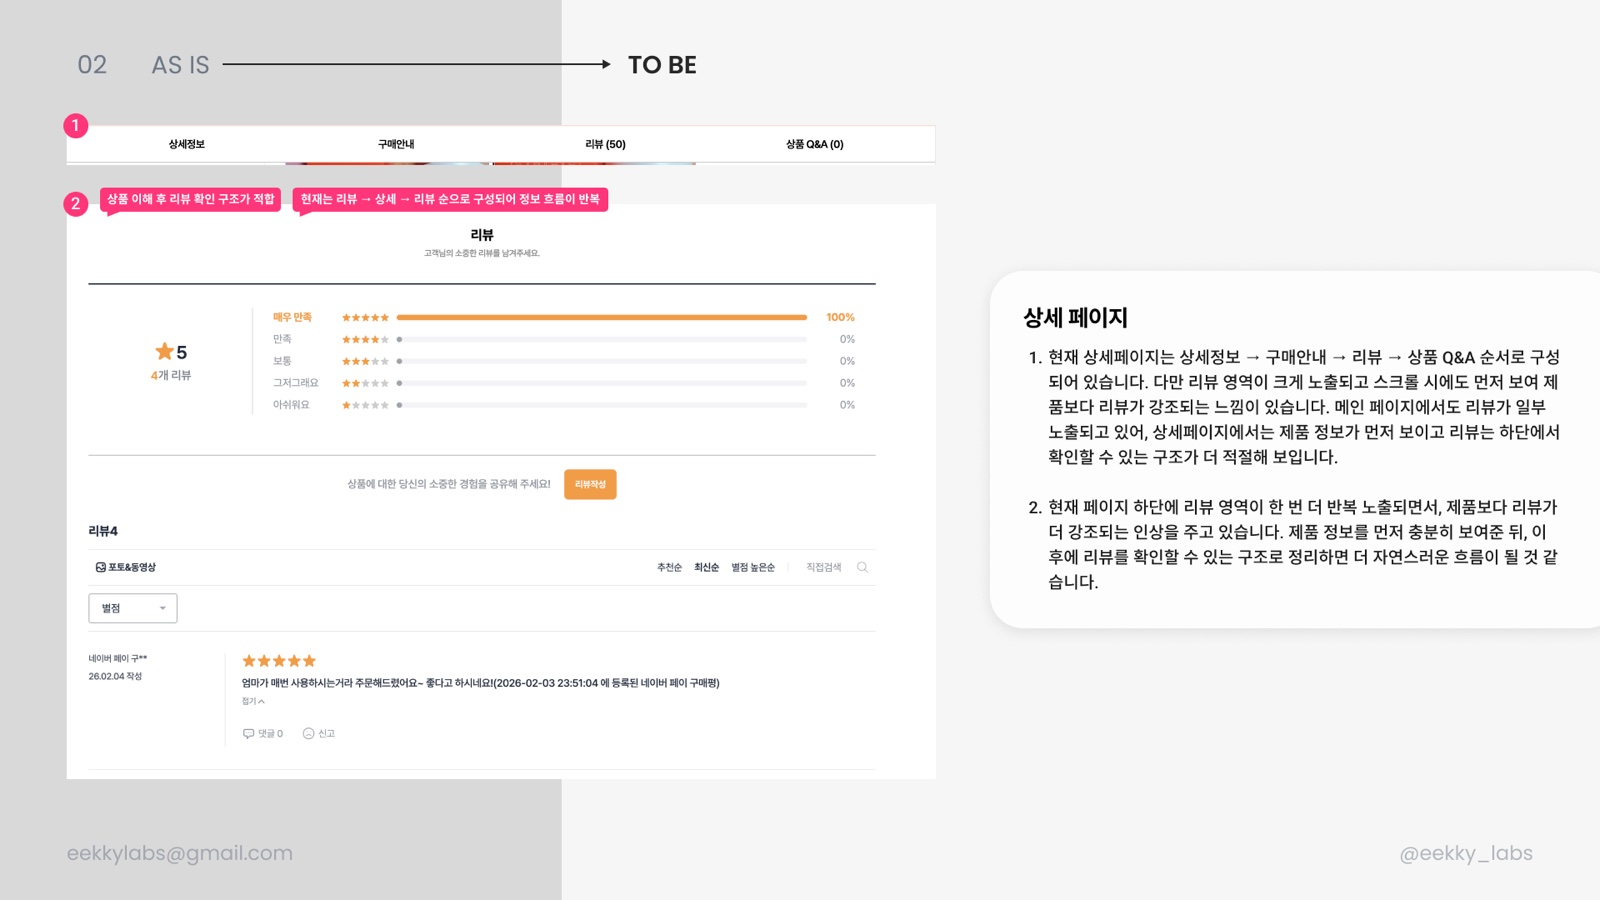Click the 리뷰 section title
The width and height of the screenshot is (1600, 900).
point(482,235)
